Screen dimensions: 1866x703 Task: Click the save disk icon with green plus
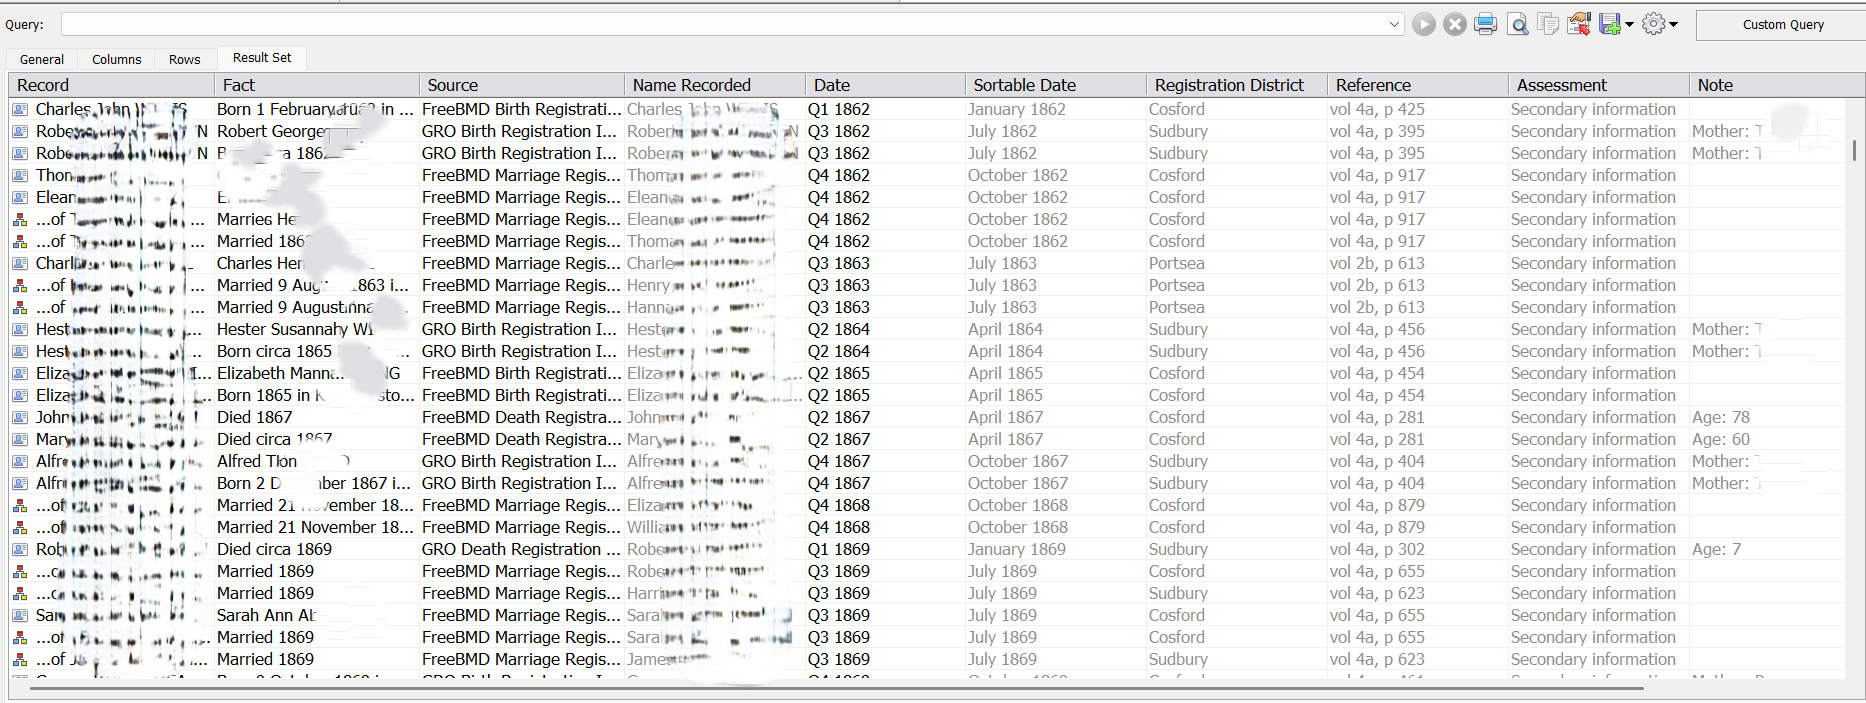[x=1609, y=24]
